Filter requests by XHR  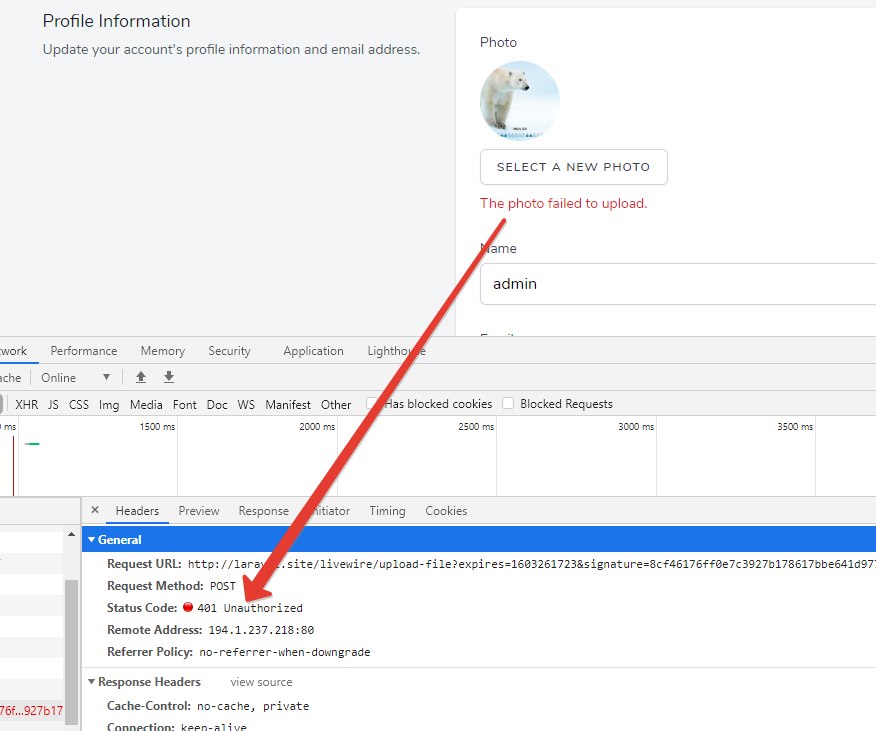27,405
